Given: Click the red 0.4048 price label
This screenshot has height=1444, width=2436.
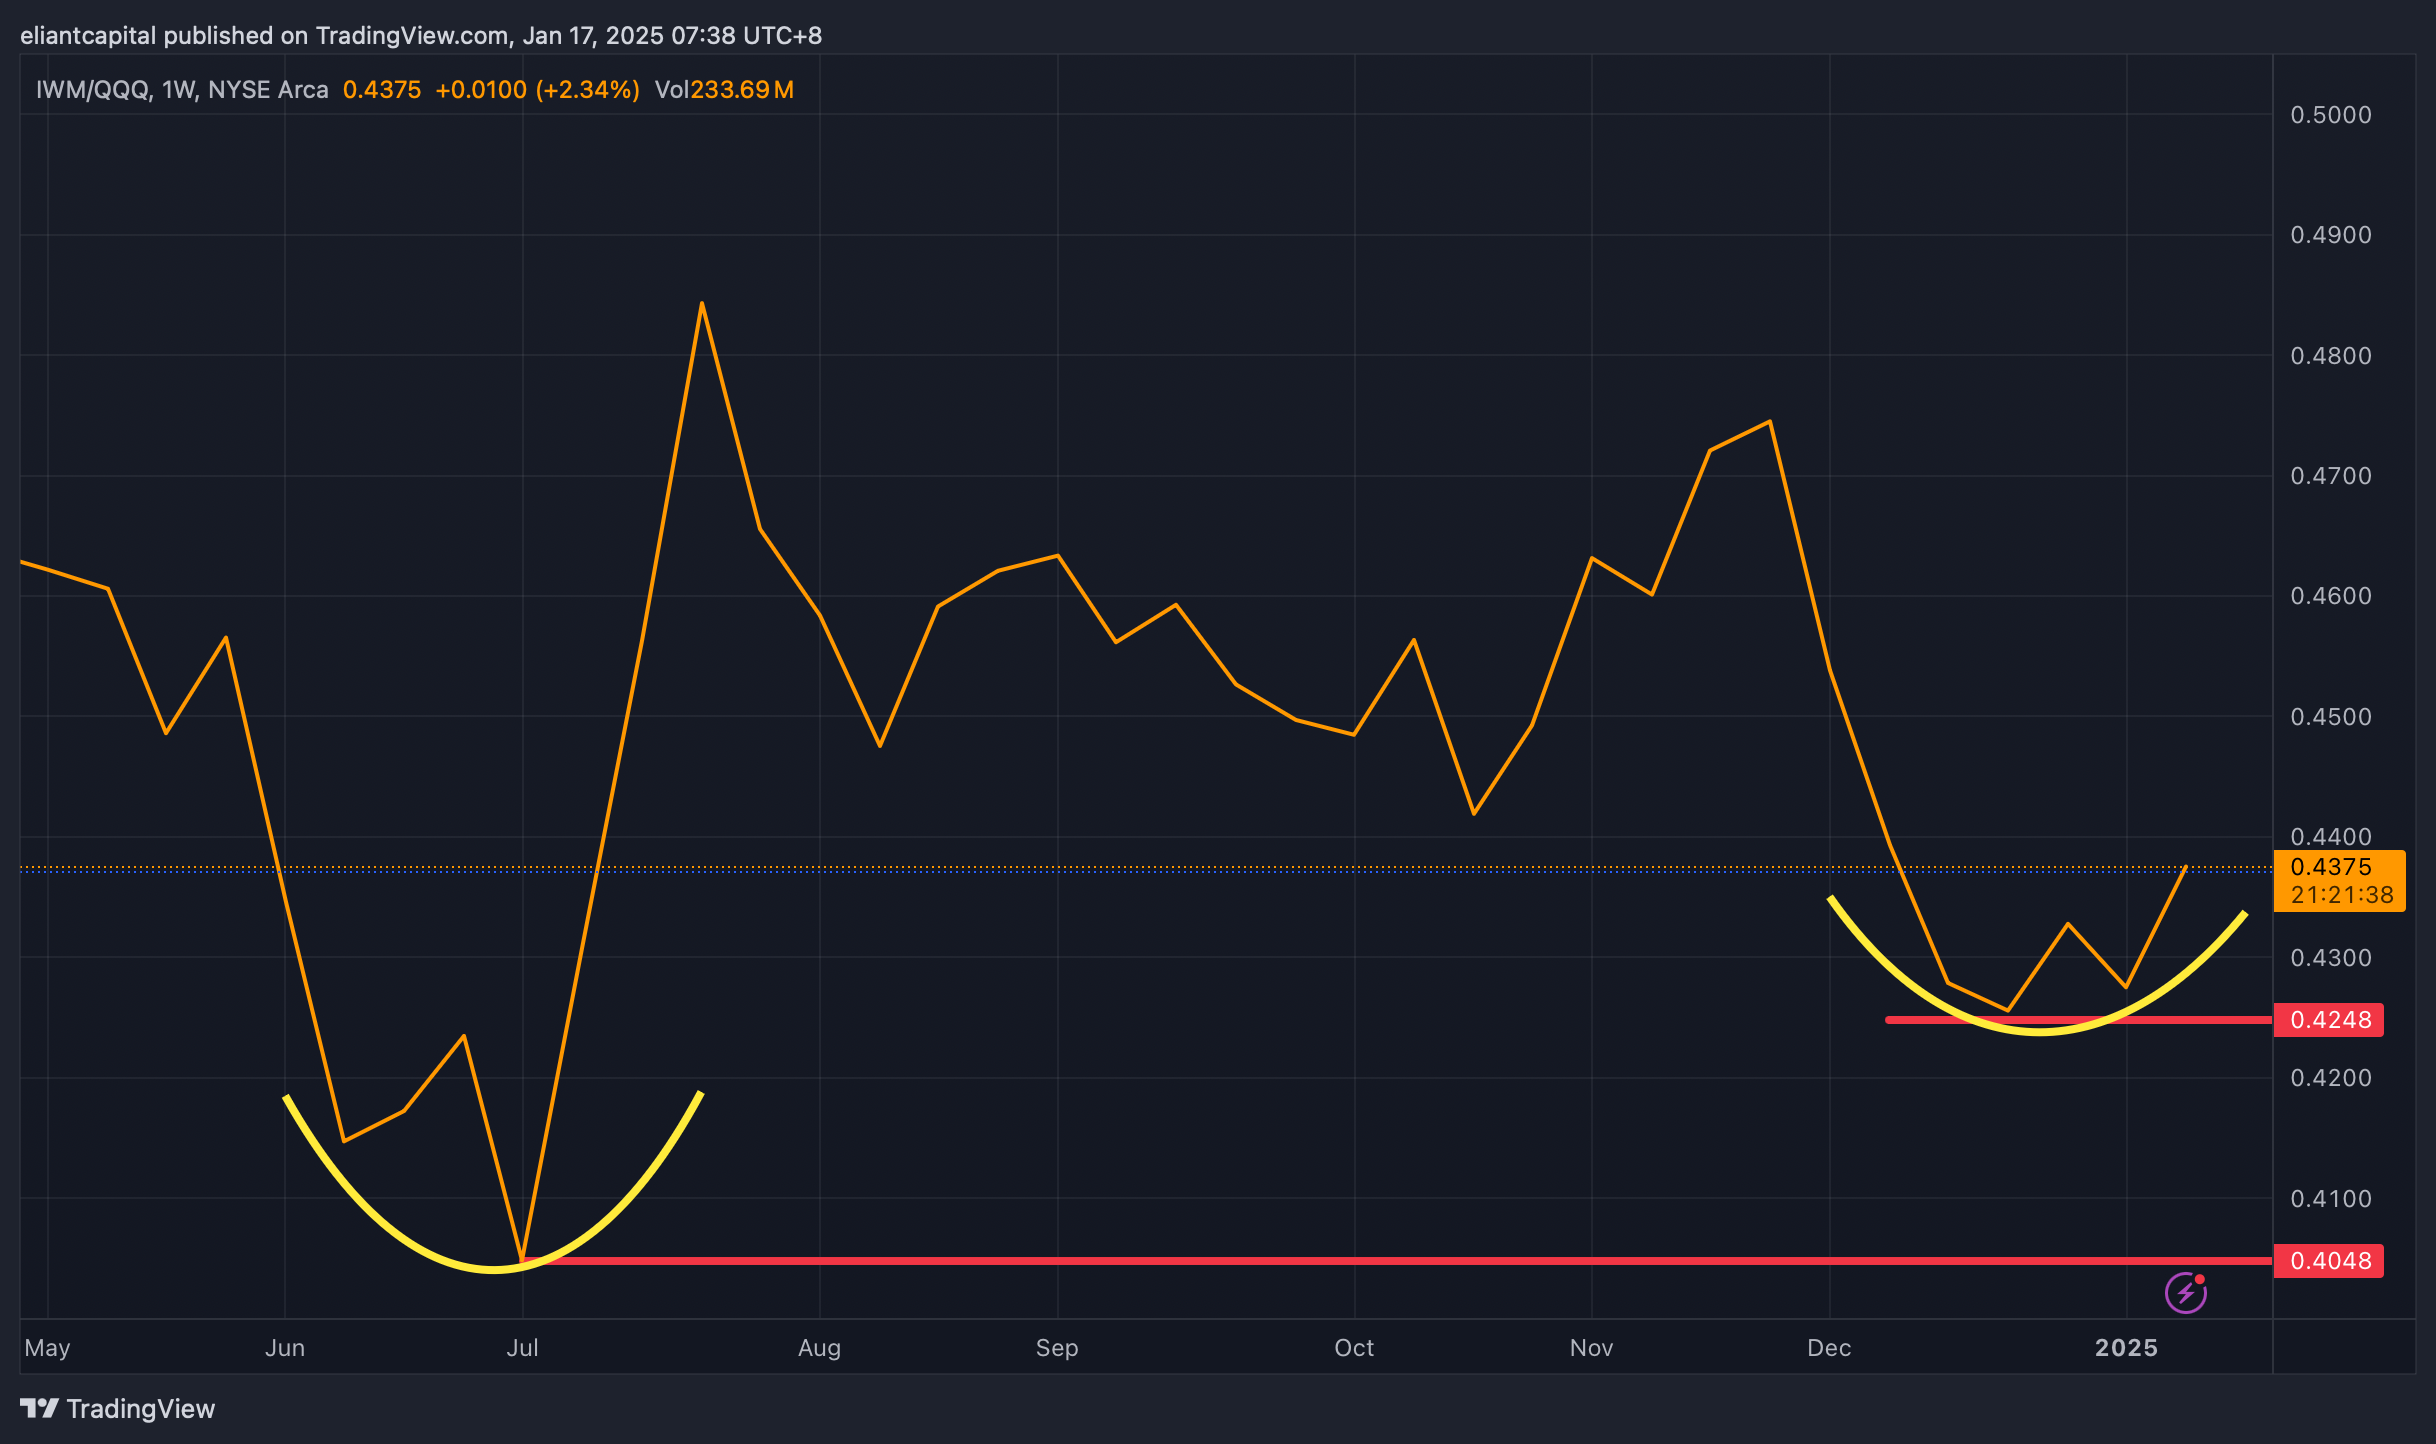Looking at the screenshot, I should pos(2329,1260).
